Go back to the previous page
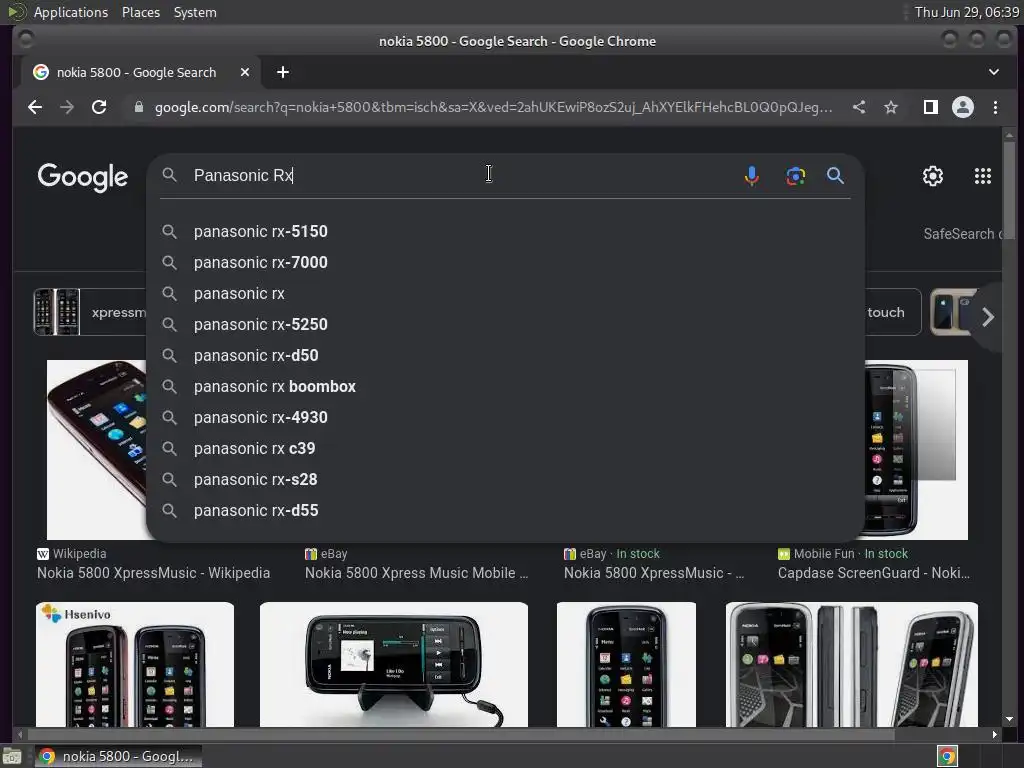 pos(35,107)
